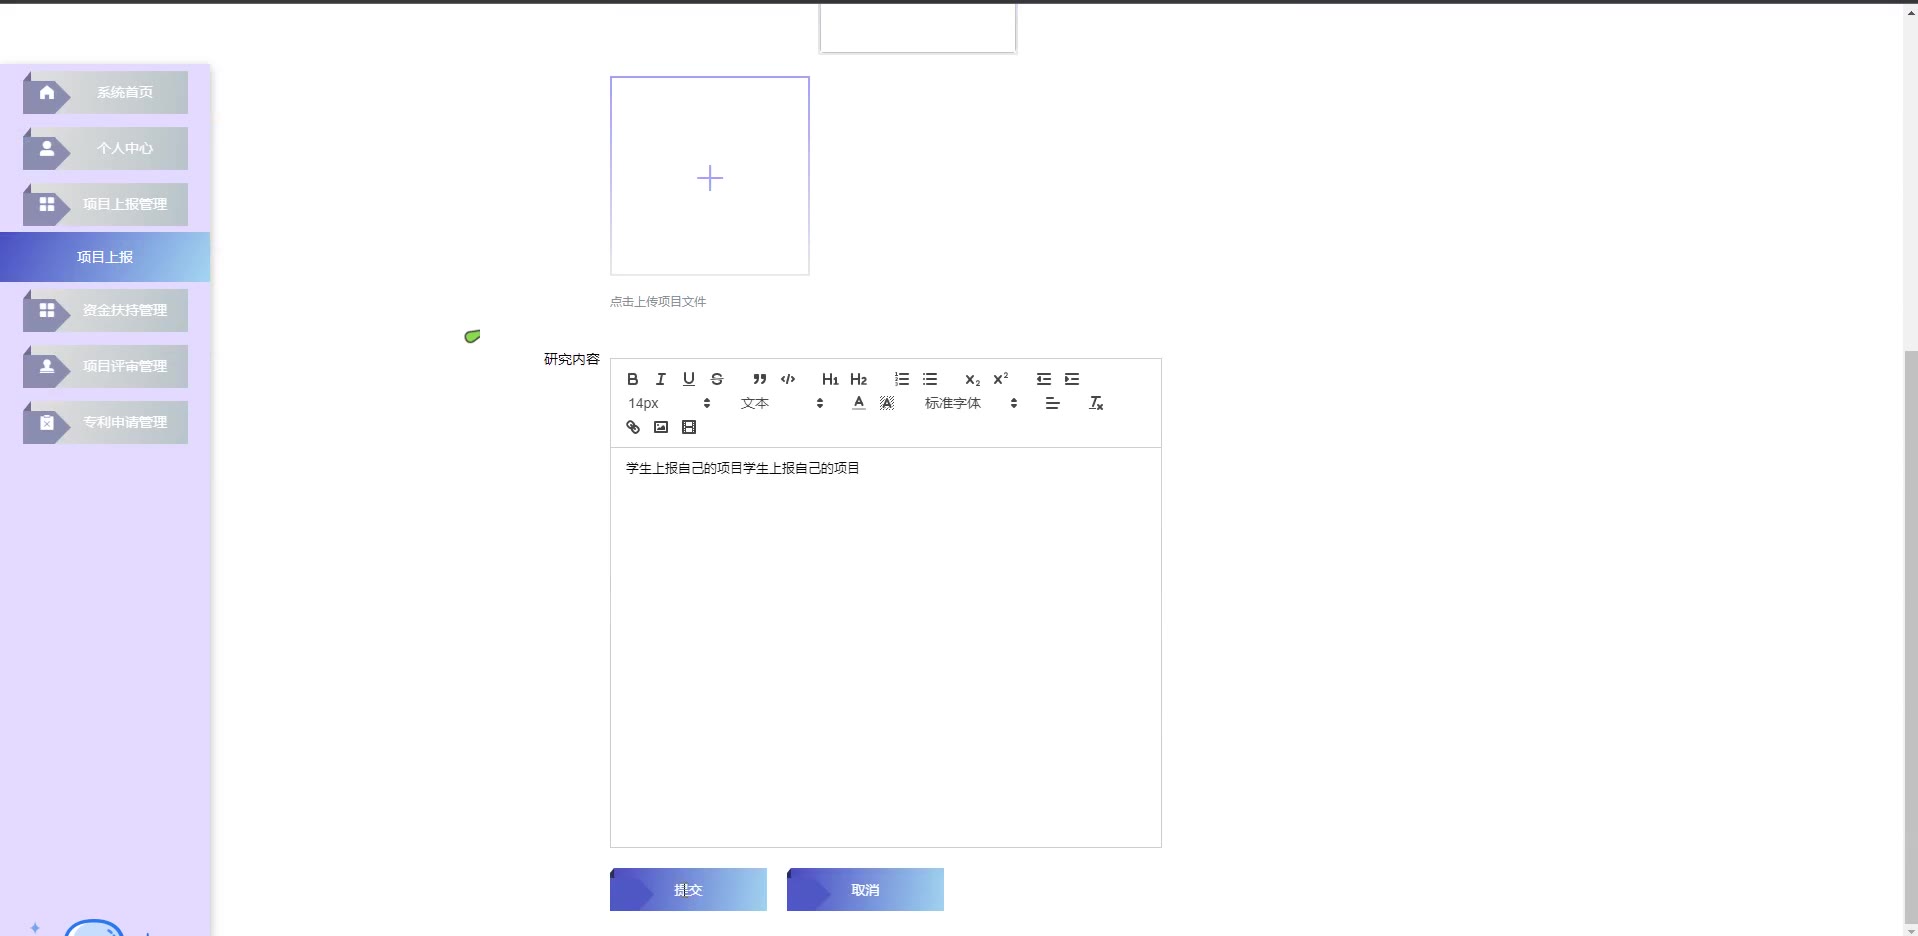Viewport: 1918px width, 936px height.
Task: Open the text color picker
Action: [x=858, y=403]
